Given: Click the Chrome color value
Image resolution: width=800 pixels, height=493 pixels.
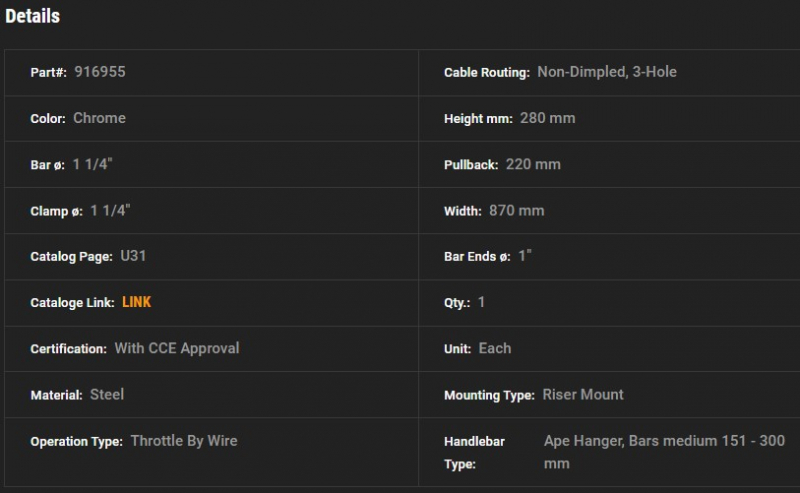Looking at the screenshot, I should 99,118.
